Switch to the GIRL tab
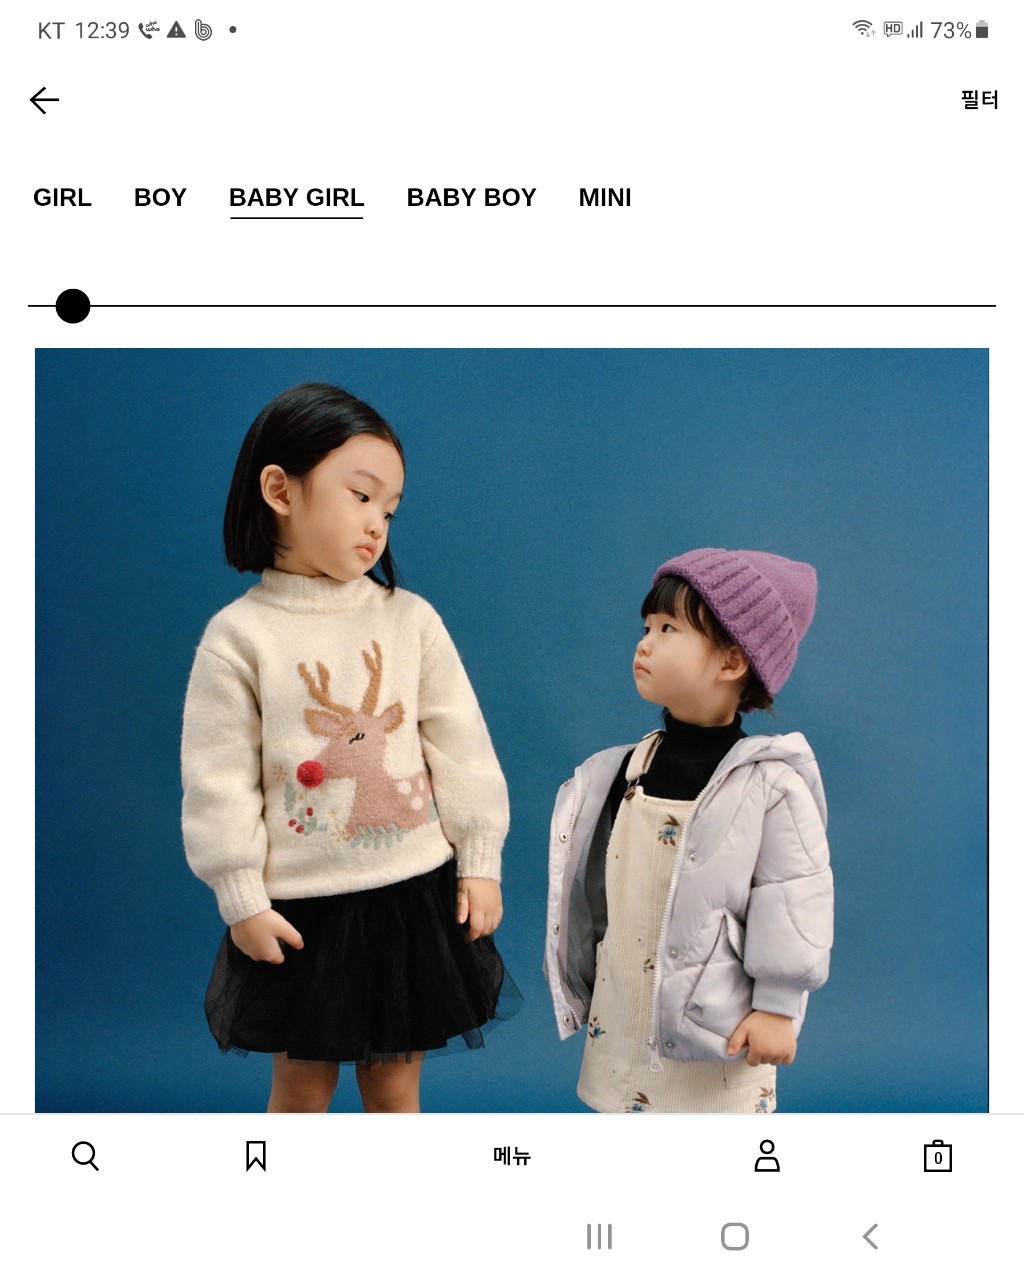The image size is (1024, 1280). click(62, 197)
